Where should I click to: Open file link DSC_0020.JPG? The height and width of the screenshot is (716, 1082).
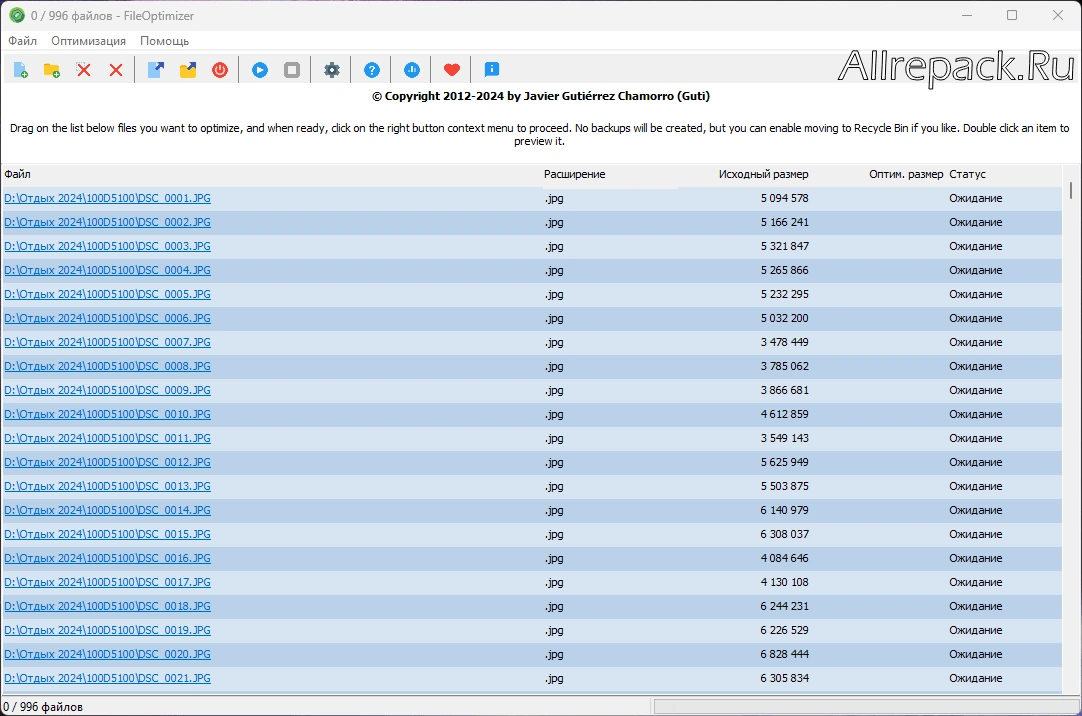(x=108, y=655)
